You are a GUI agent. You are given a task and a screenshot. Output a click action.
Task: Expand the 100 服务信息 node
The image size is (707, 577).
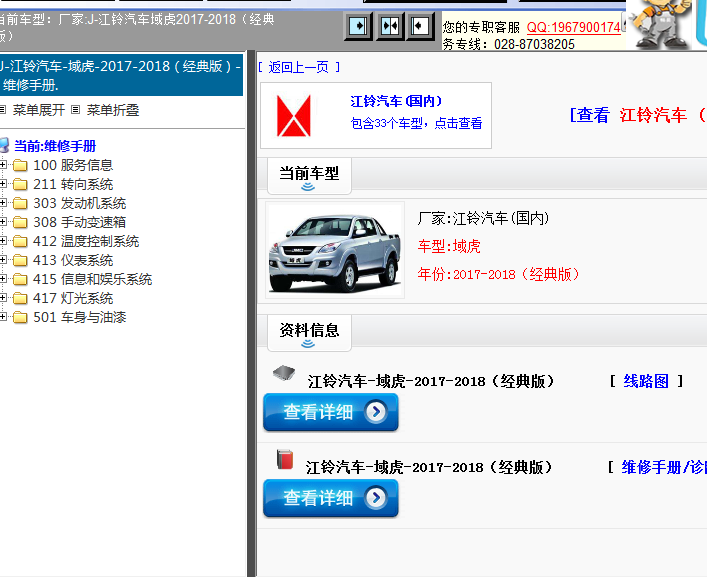3,165
